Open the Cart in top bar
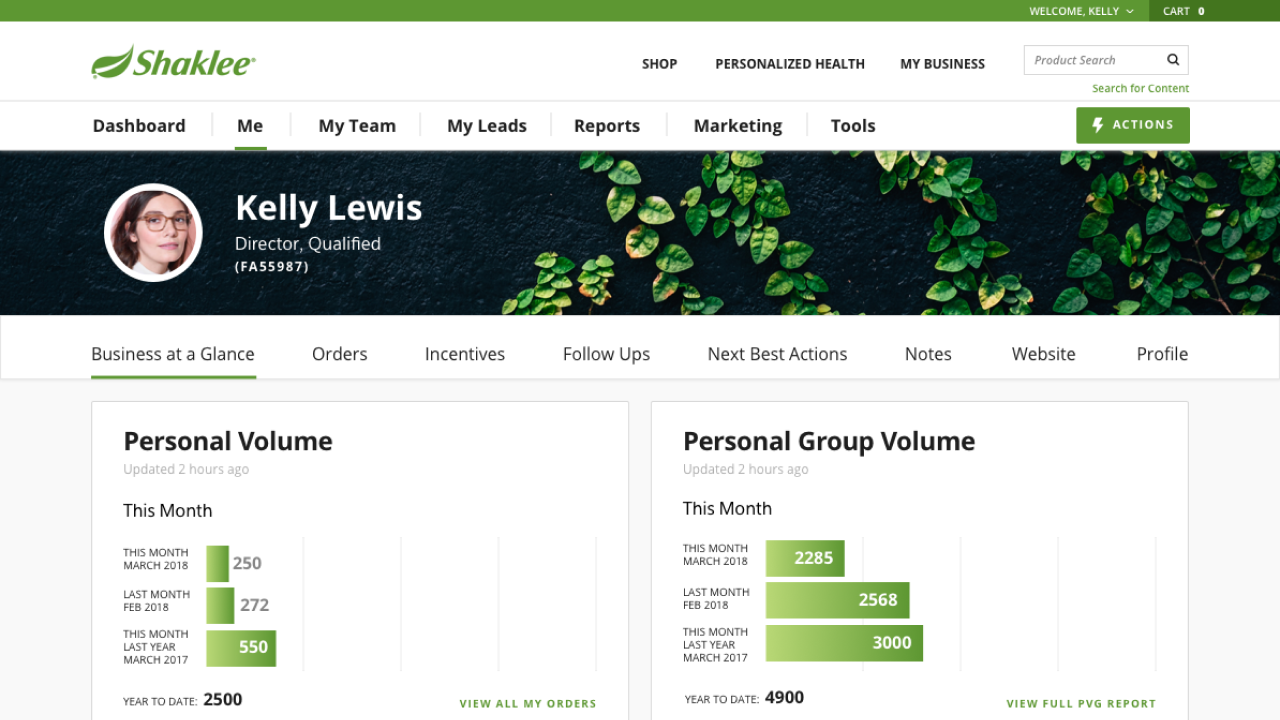The image size is (1280, 720). 1183,11
